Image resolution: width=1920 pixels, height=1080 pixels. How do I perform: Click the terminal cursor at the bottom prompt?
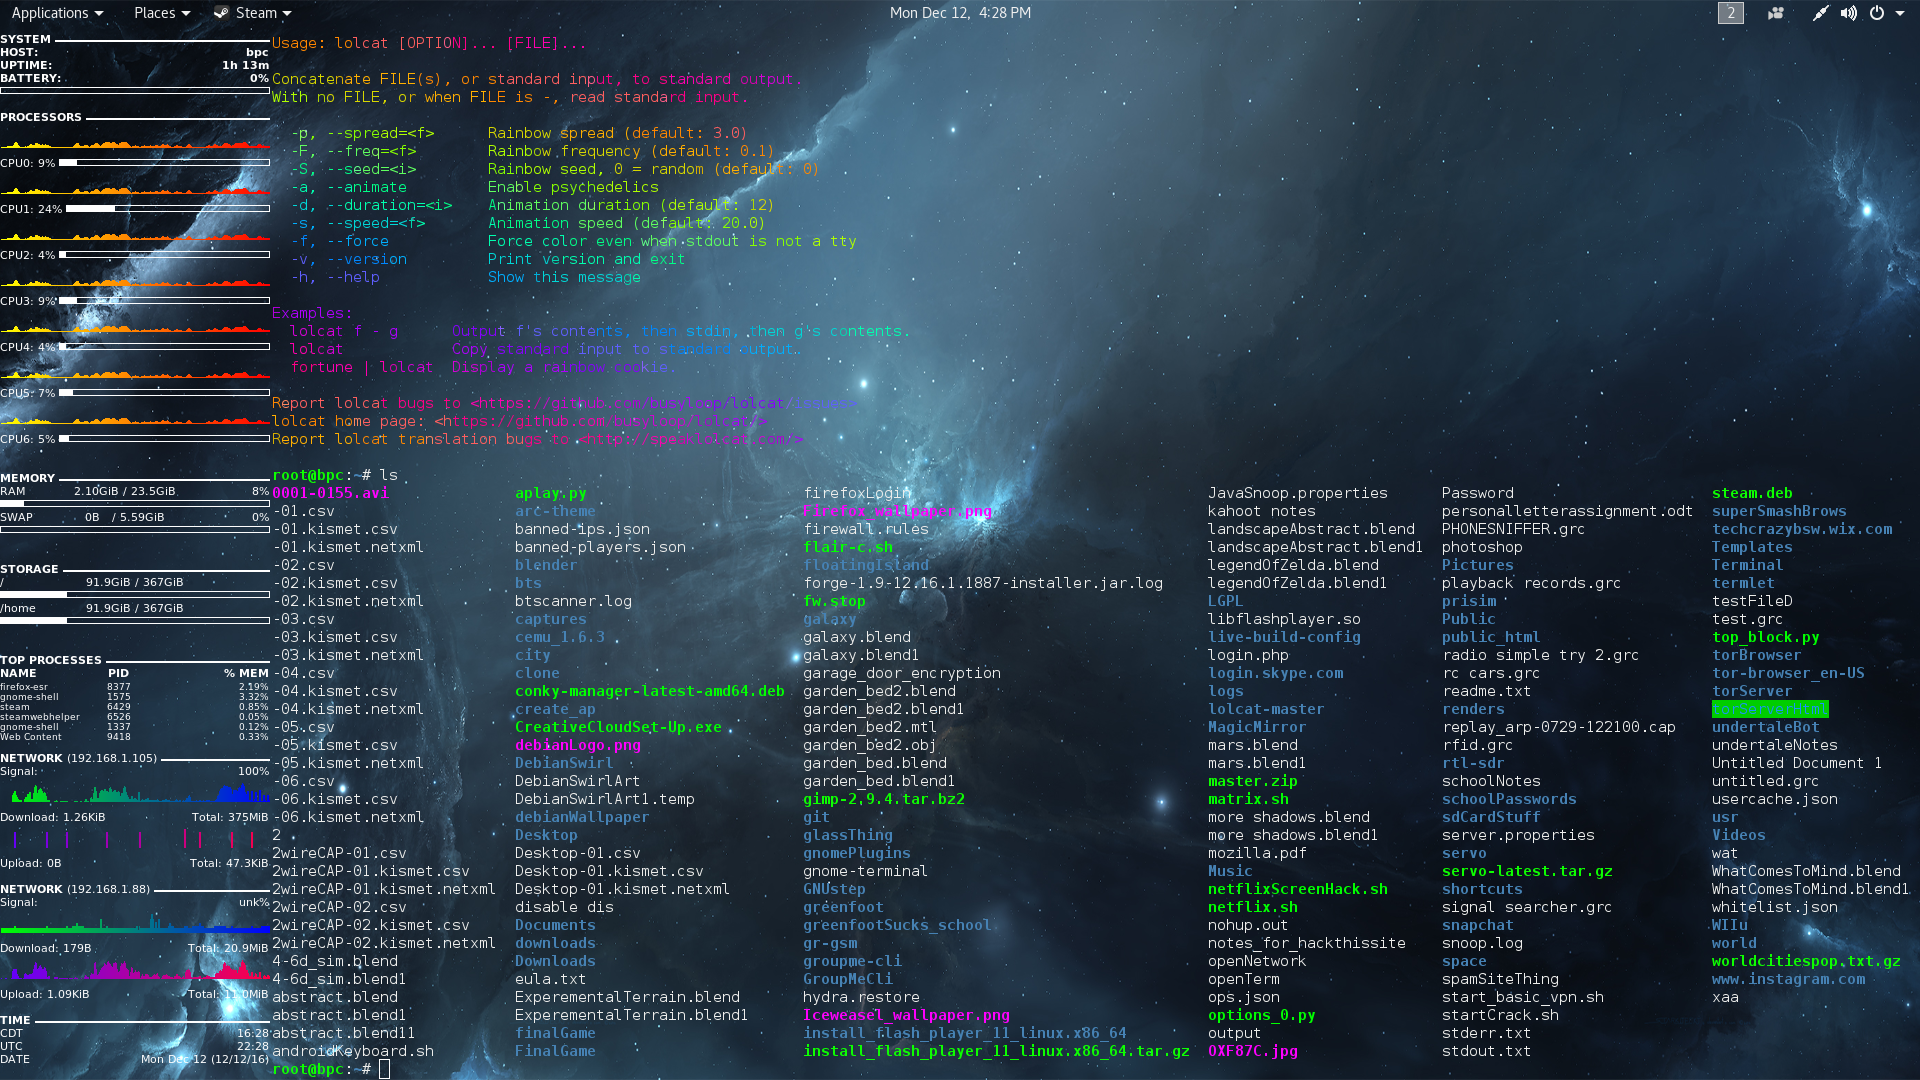coord(385,1069)
